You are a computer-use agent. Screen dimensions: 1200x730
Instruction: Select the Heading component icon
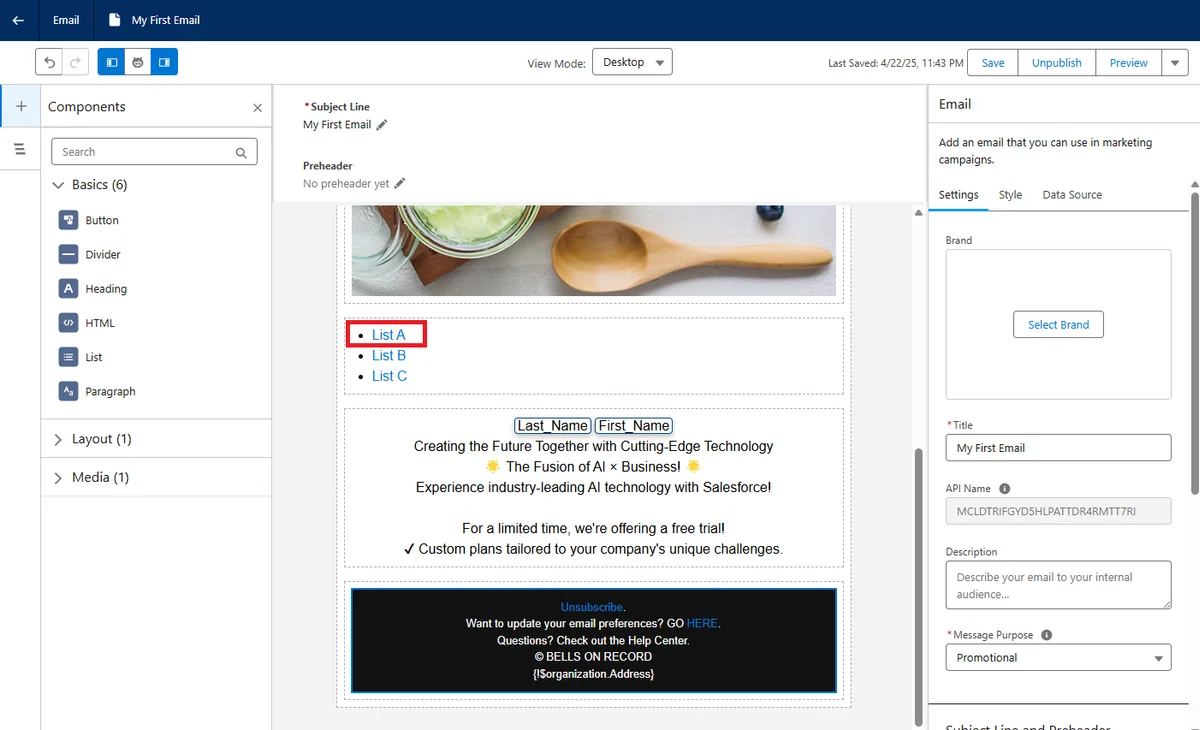(x=68, y=289)
